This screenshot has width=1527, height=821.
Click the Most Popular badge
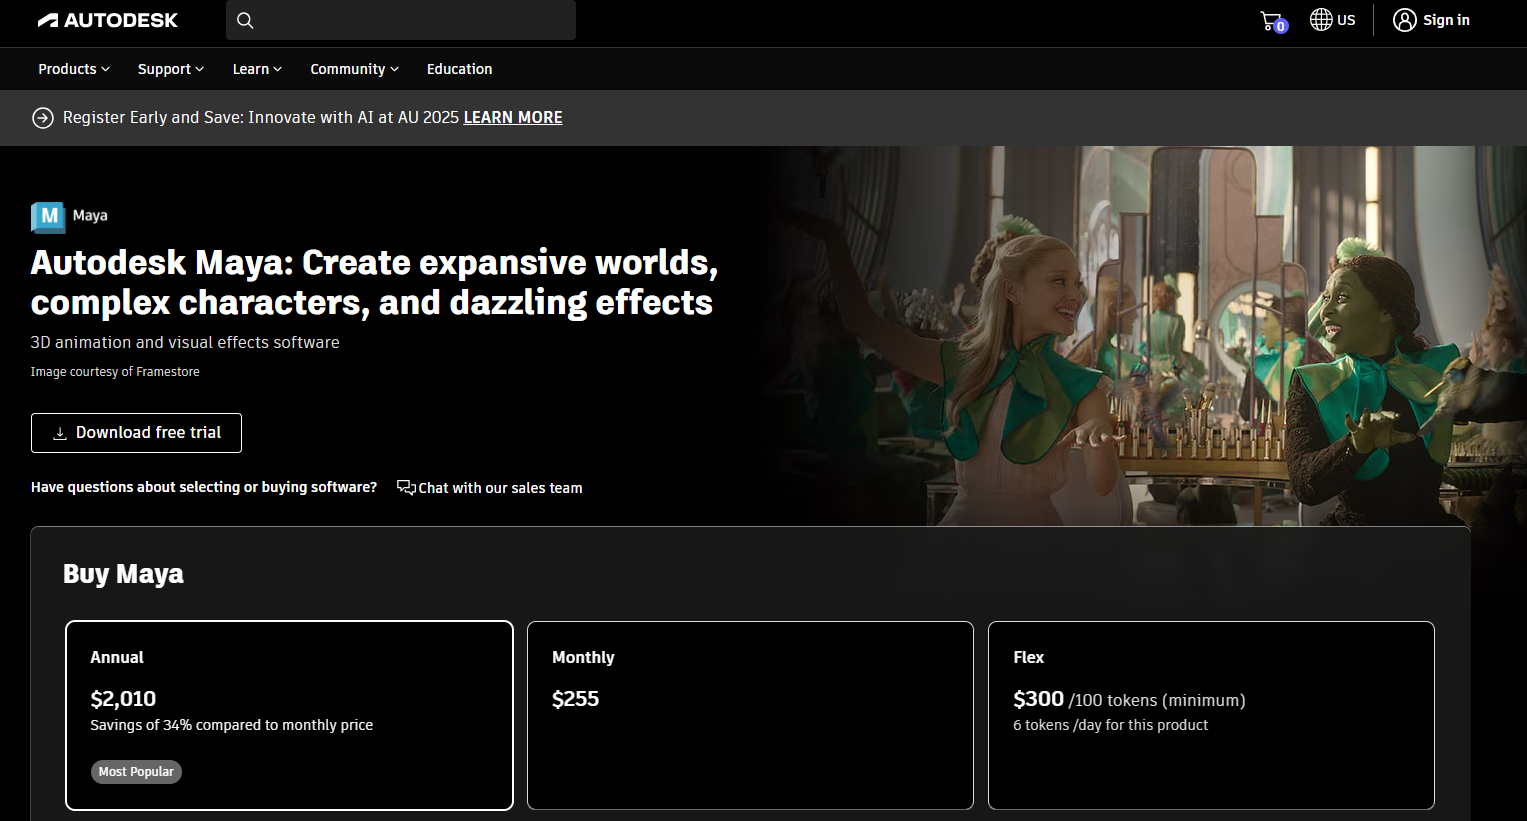coord(136,772)
